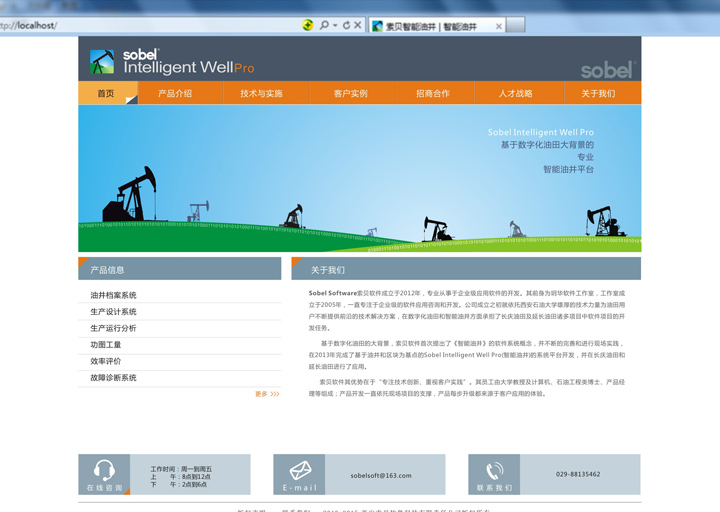The height and width of the screenshot is (512, 720).
Task: Open the 油井档案系统 product link
Action: coord(113,295)
